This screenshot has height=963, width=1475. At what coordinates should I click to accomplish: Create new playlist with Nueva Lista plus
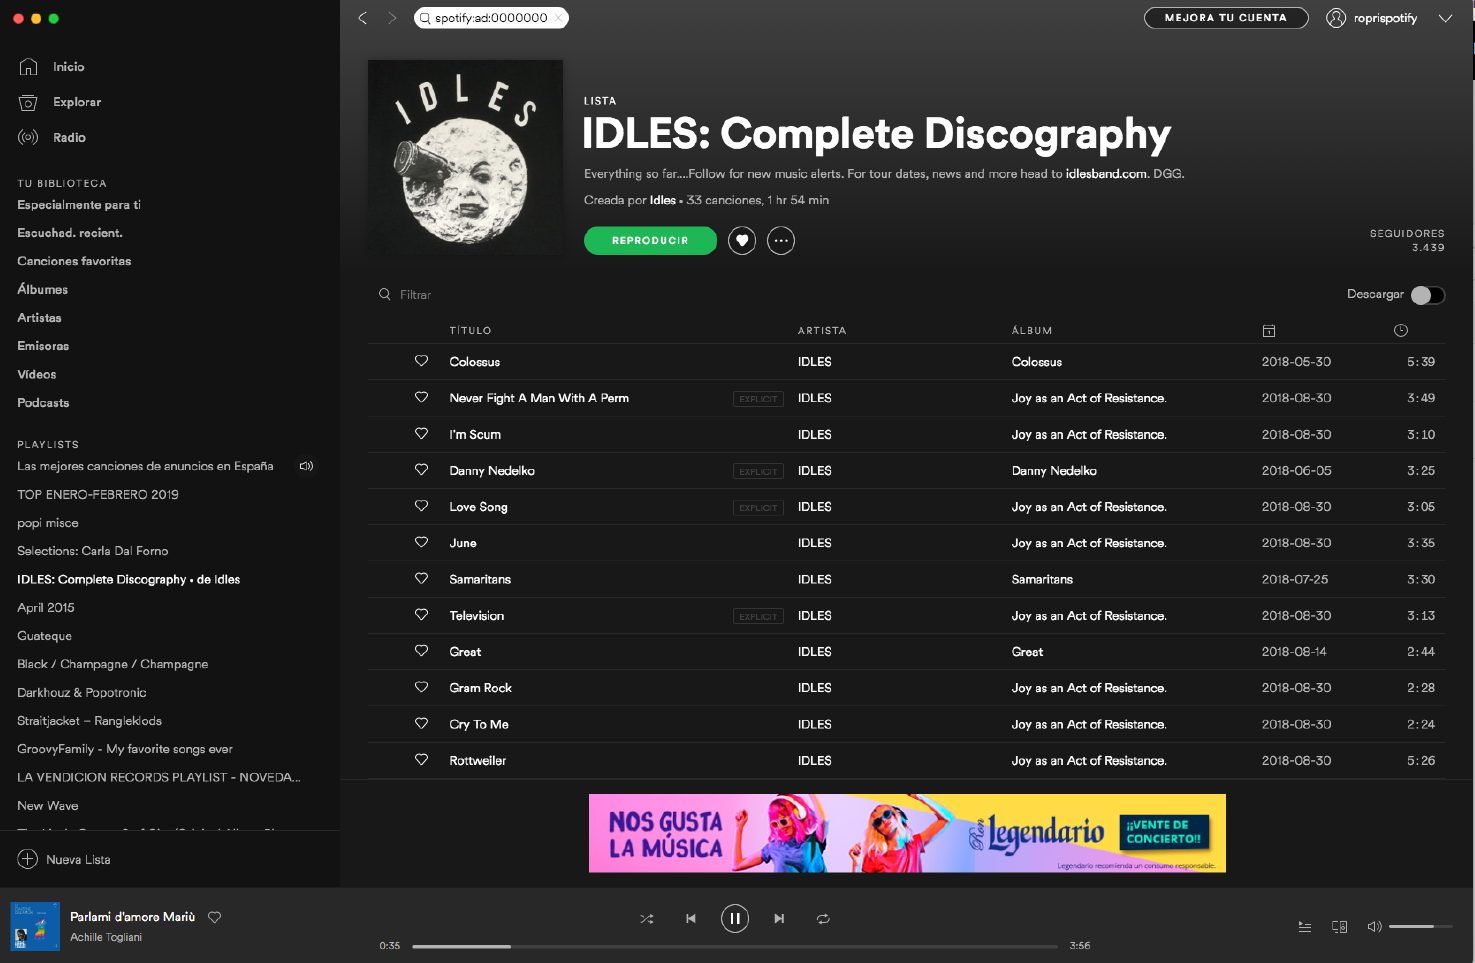(x=28, y=859)
